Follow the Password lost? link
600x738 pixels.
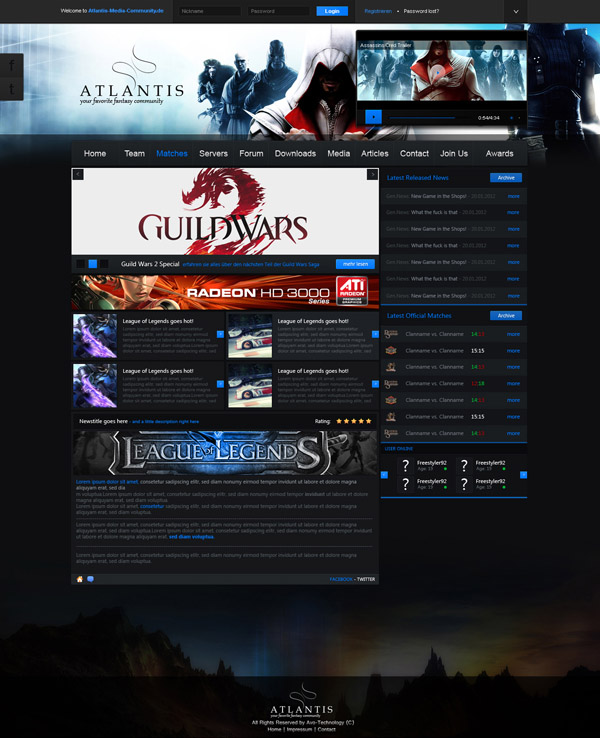click(x=421, y=11)
